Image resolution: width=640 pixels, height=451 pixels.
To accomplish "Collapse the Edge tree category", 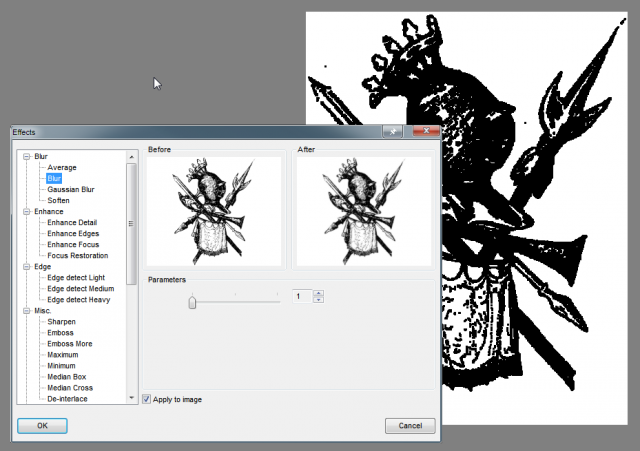I will (x=27, y=267).
